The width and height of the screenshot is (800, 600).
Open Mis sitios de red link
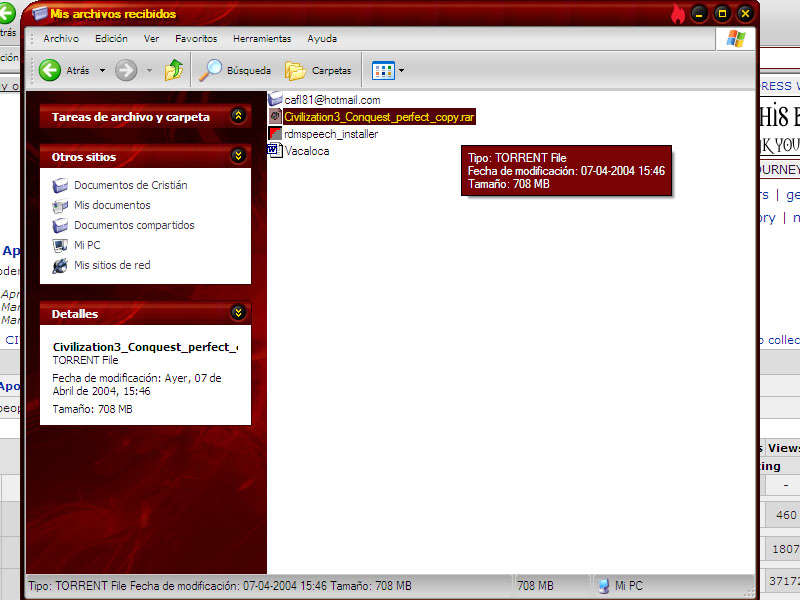pyautogui.click(x=112, y=265)
